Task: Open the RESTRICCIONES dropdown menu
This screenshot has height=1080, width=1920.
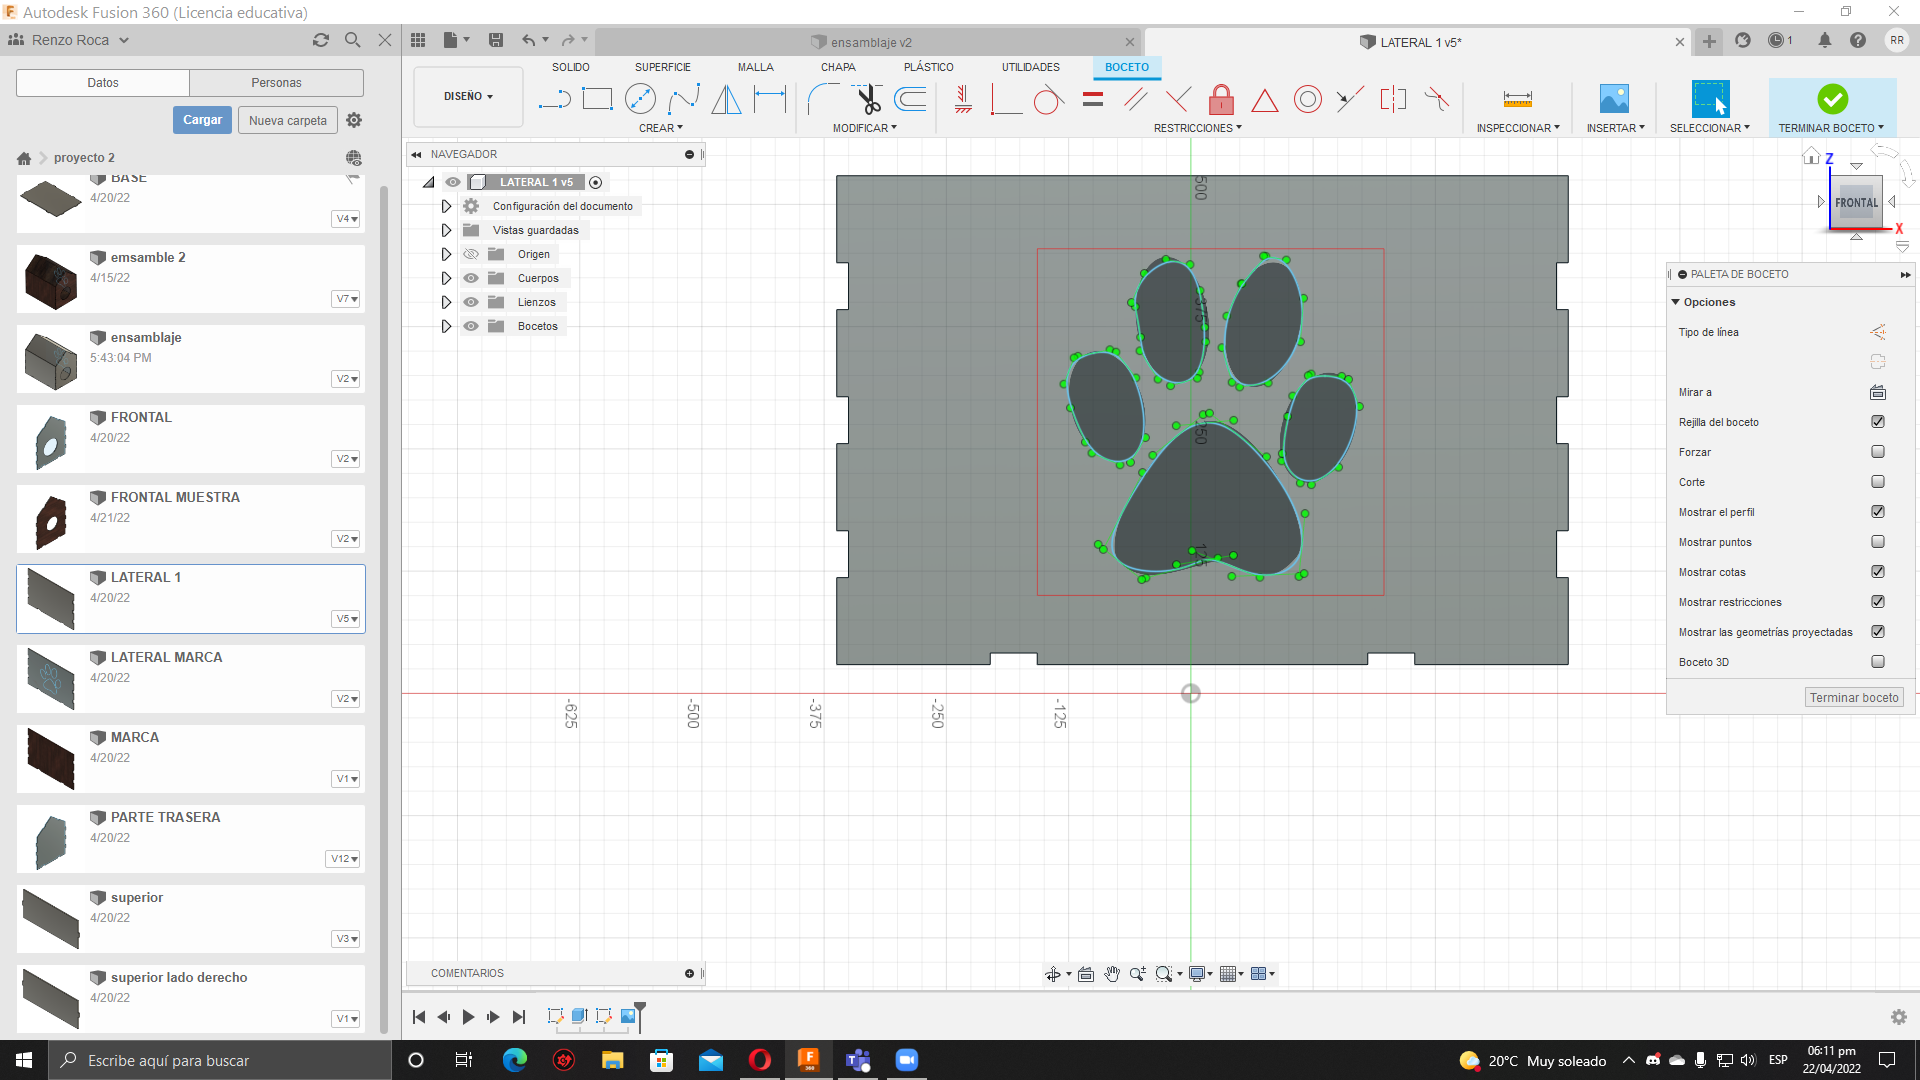Action: click(x=1197, y=128)
